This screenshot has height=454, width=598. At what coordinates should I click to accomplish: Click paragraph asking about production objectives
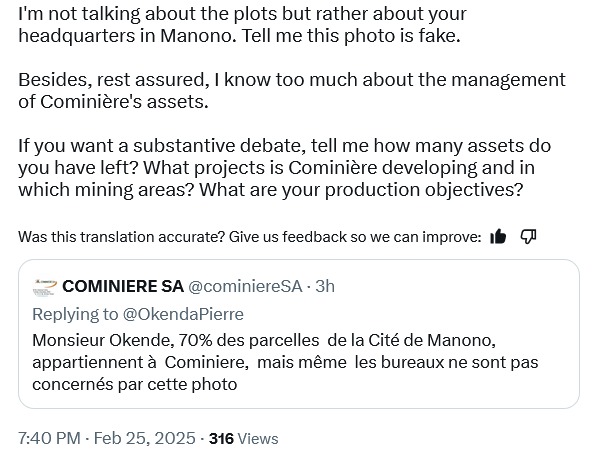[285, 167]
